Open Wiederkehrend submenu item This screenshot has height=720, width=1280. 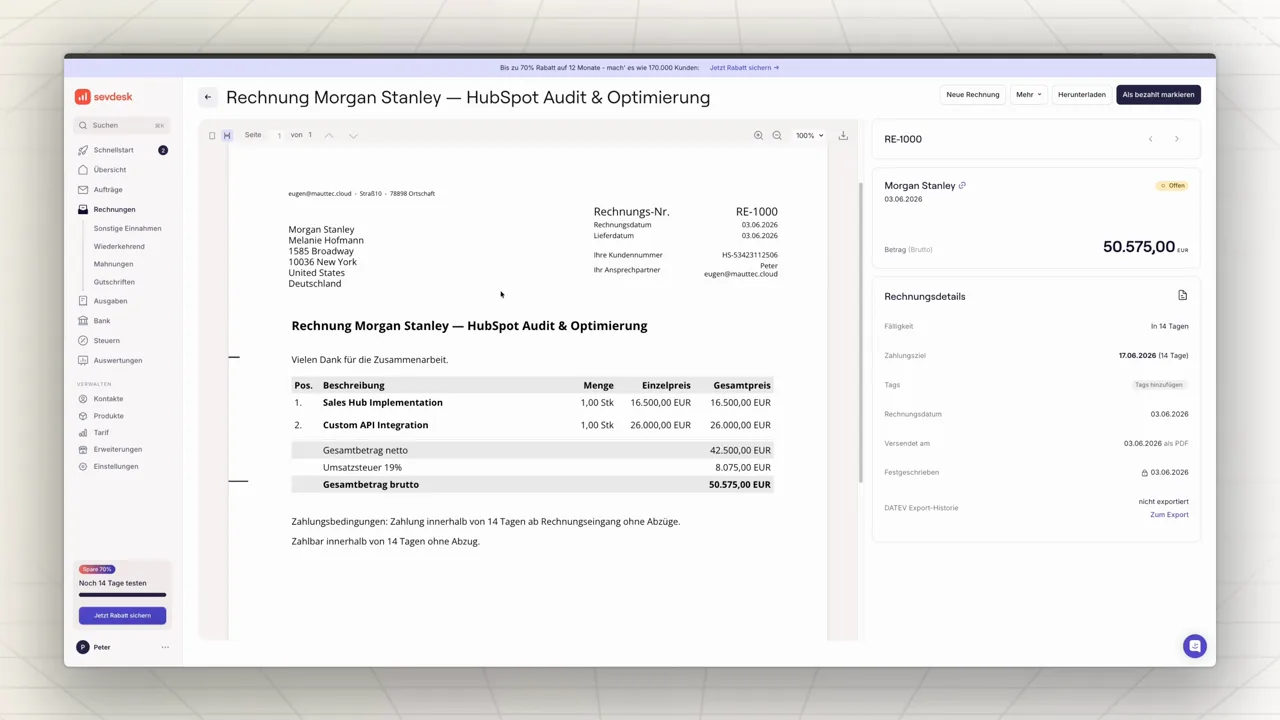(x=119, y=247)
